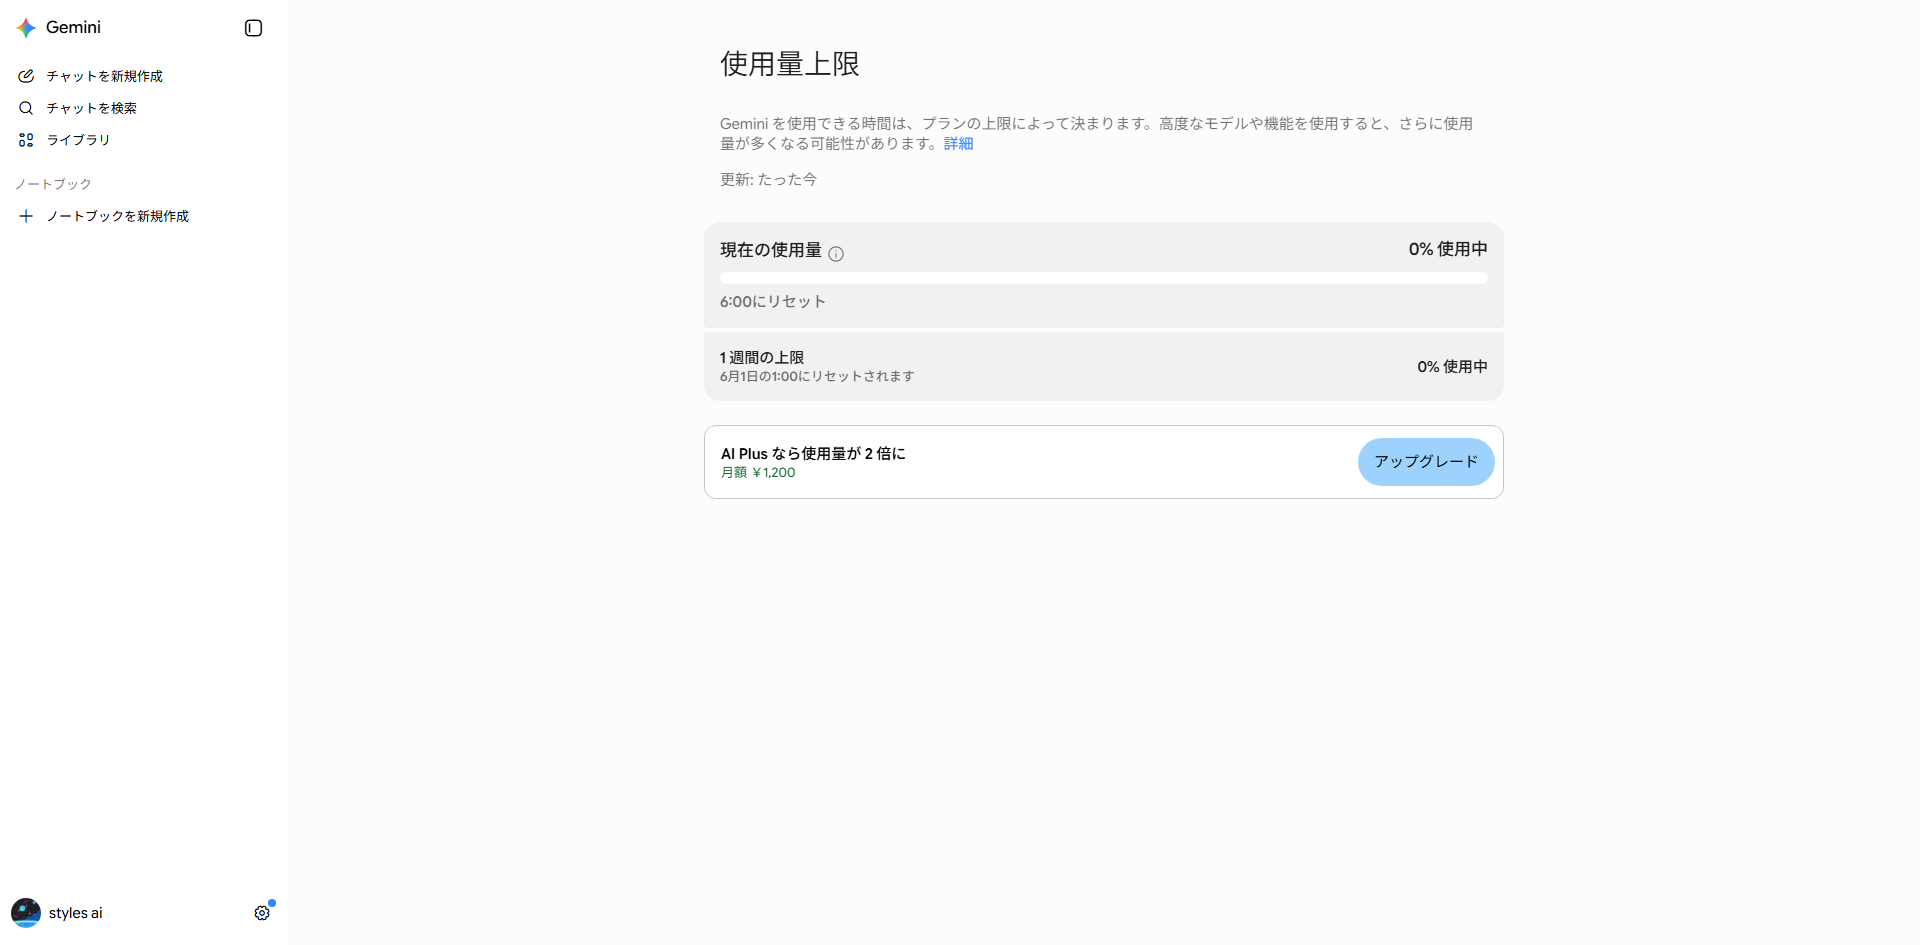Open settings with the gear icon

coord(262,913)
